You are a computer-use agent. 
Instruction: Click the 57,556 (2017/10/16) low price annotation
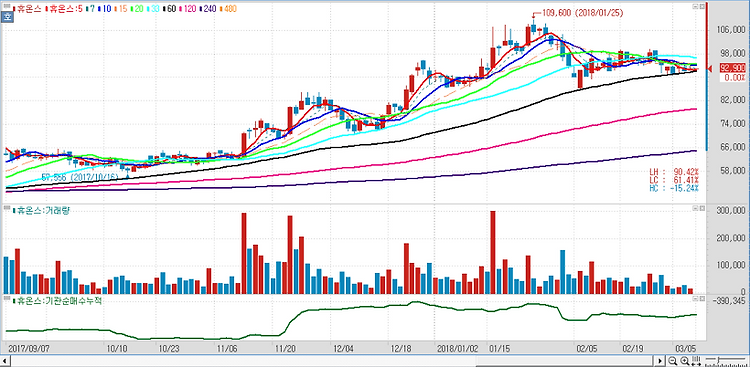(x=80, y=177)
